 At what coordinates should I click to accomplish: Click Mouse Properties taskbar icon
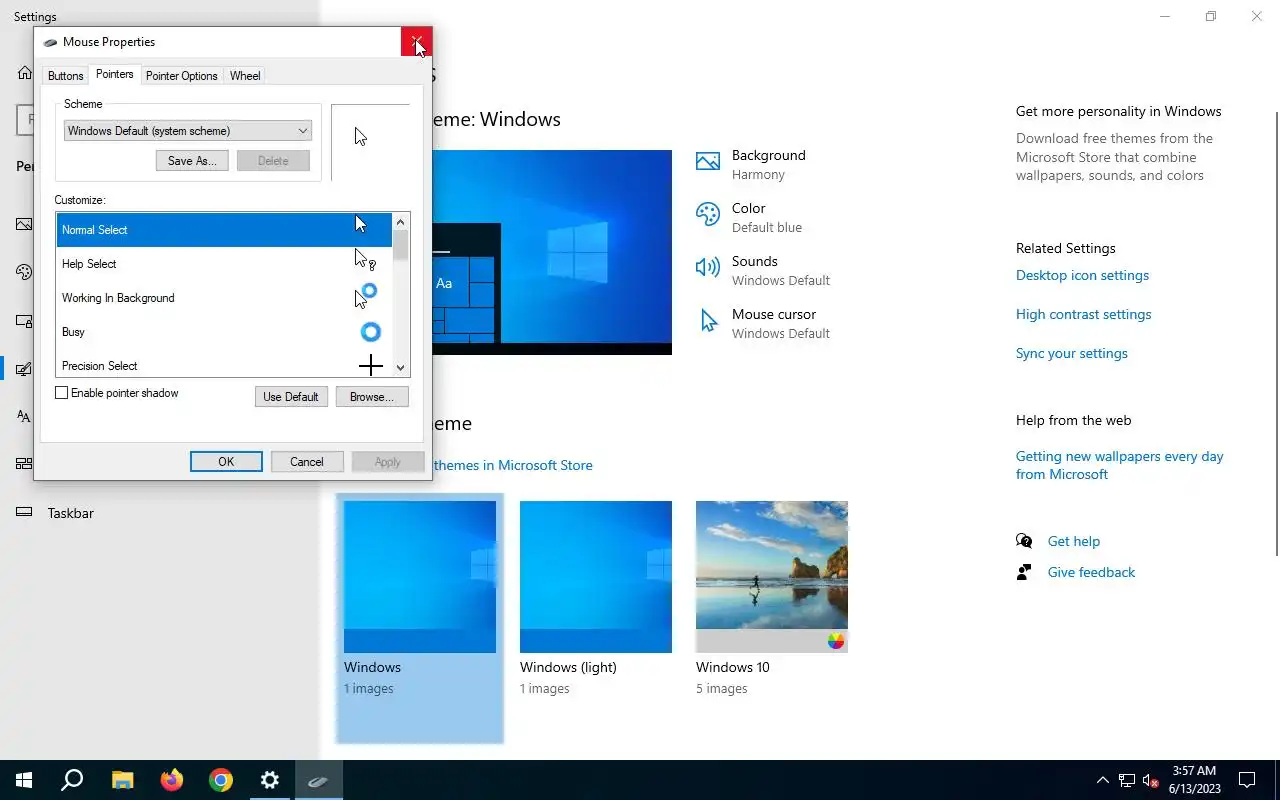coord(318,780)
